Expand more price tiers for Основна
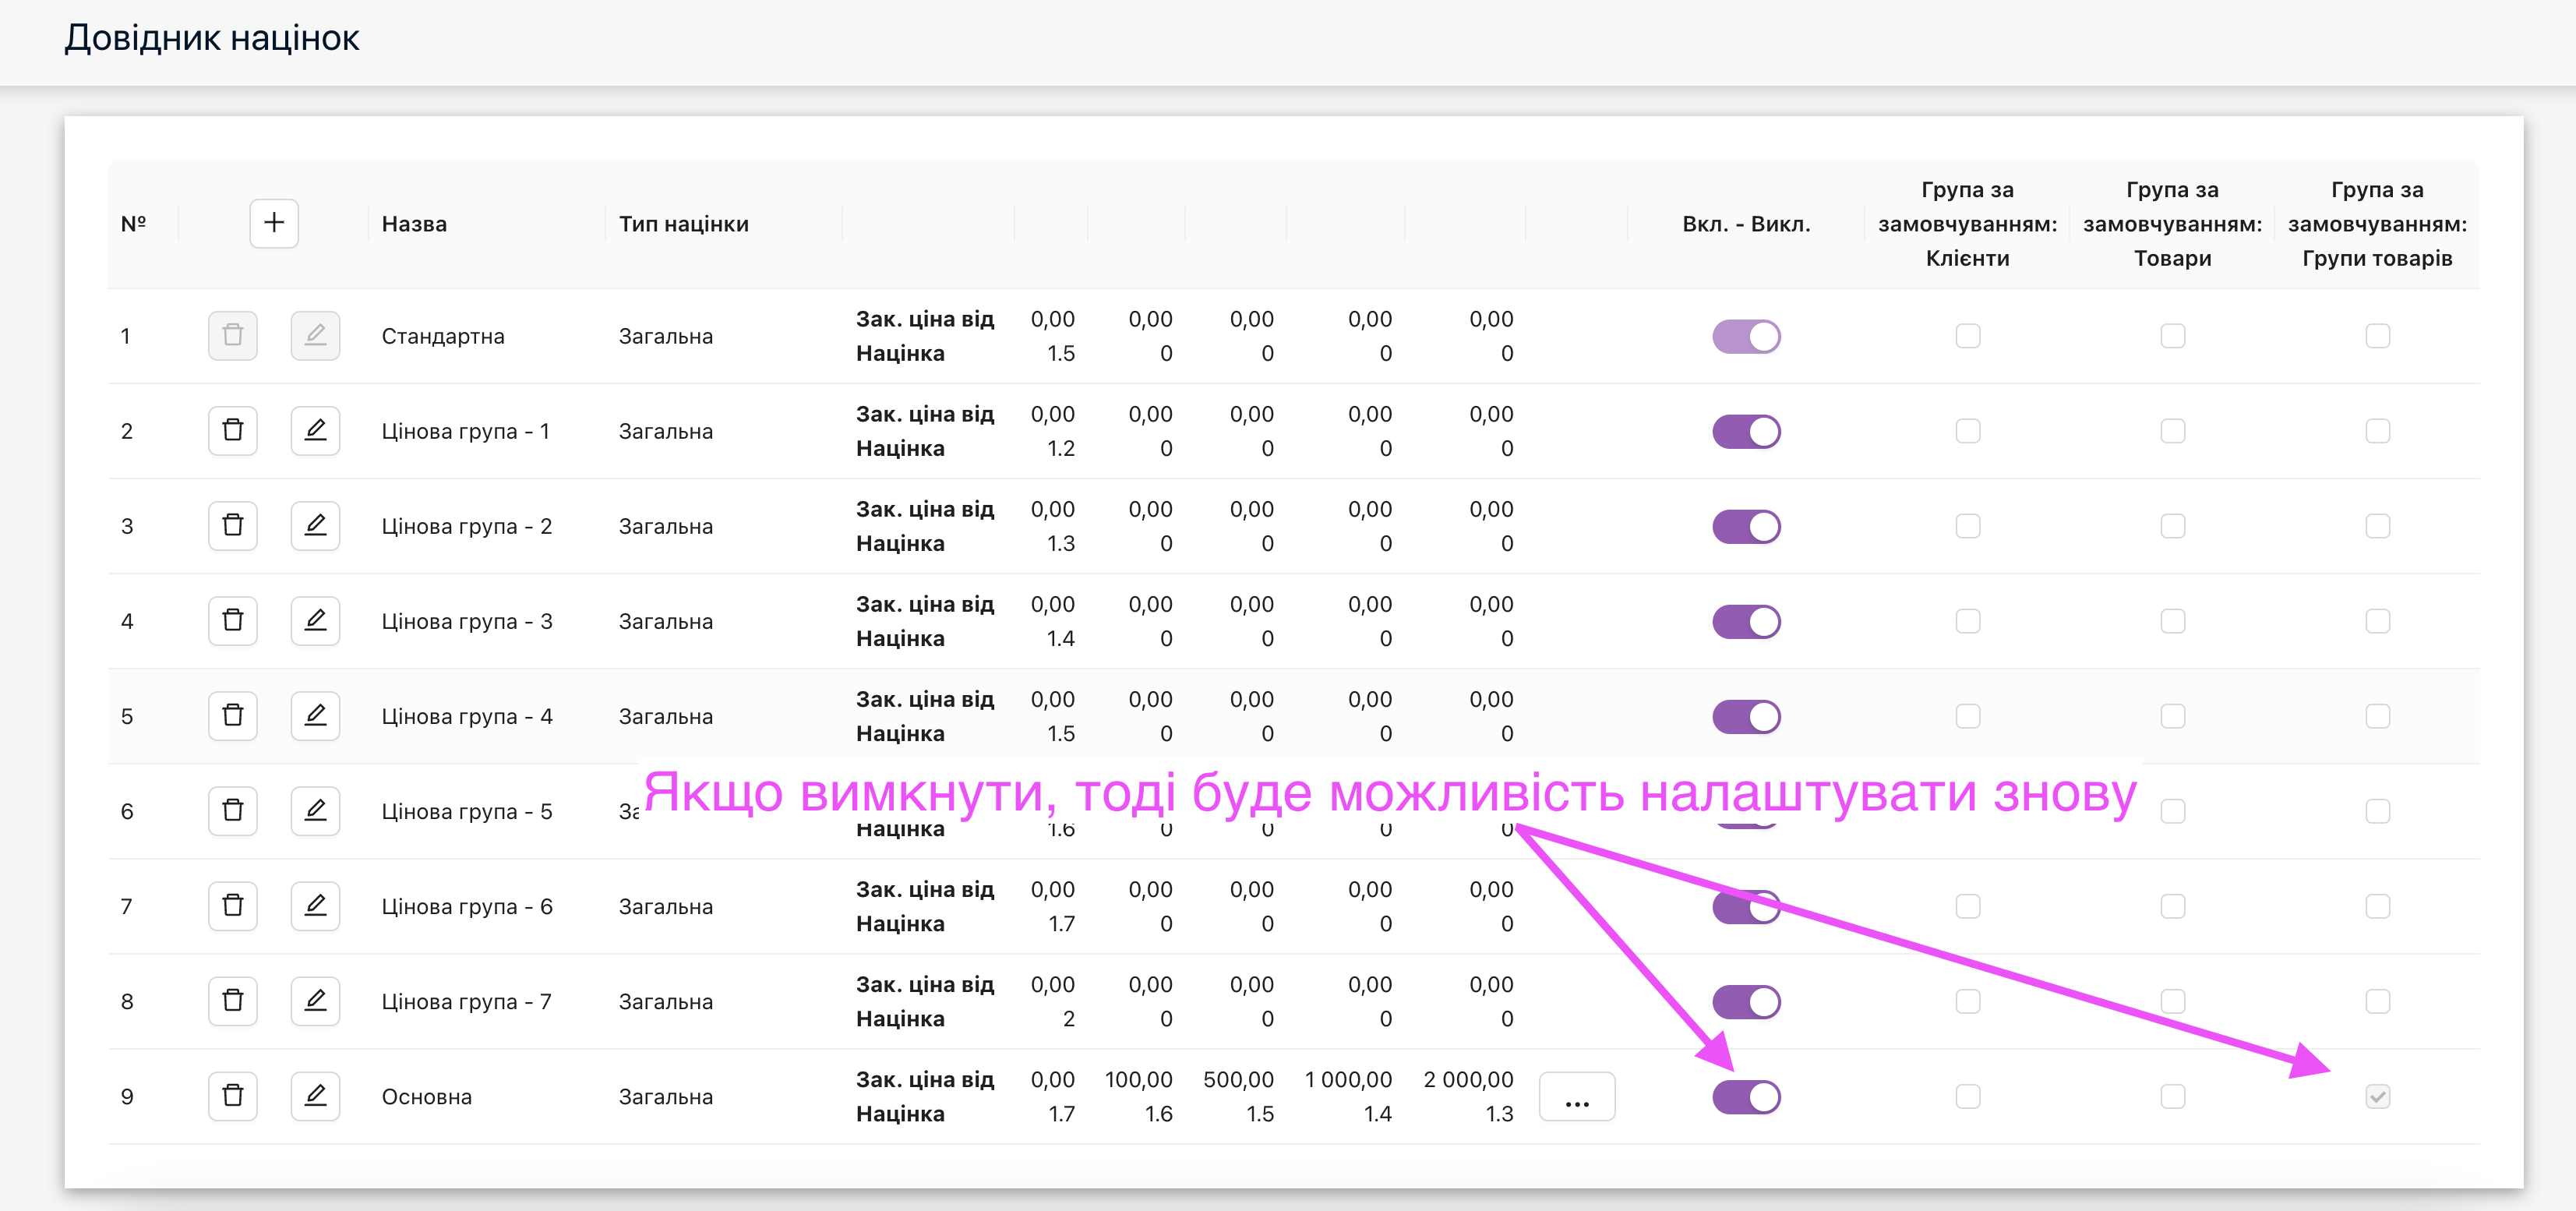The height and width of the screenshot is (1211, 2576). pyautogui.click(x=1577, y=1098)
